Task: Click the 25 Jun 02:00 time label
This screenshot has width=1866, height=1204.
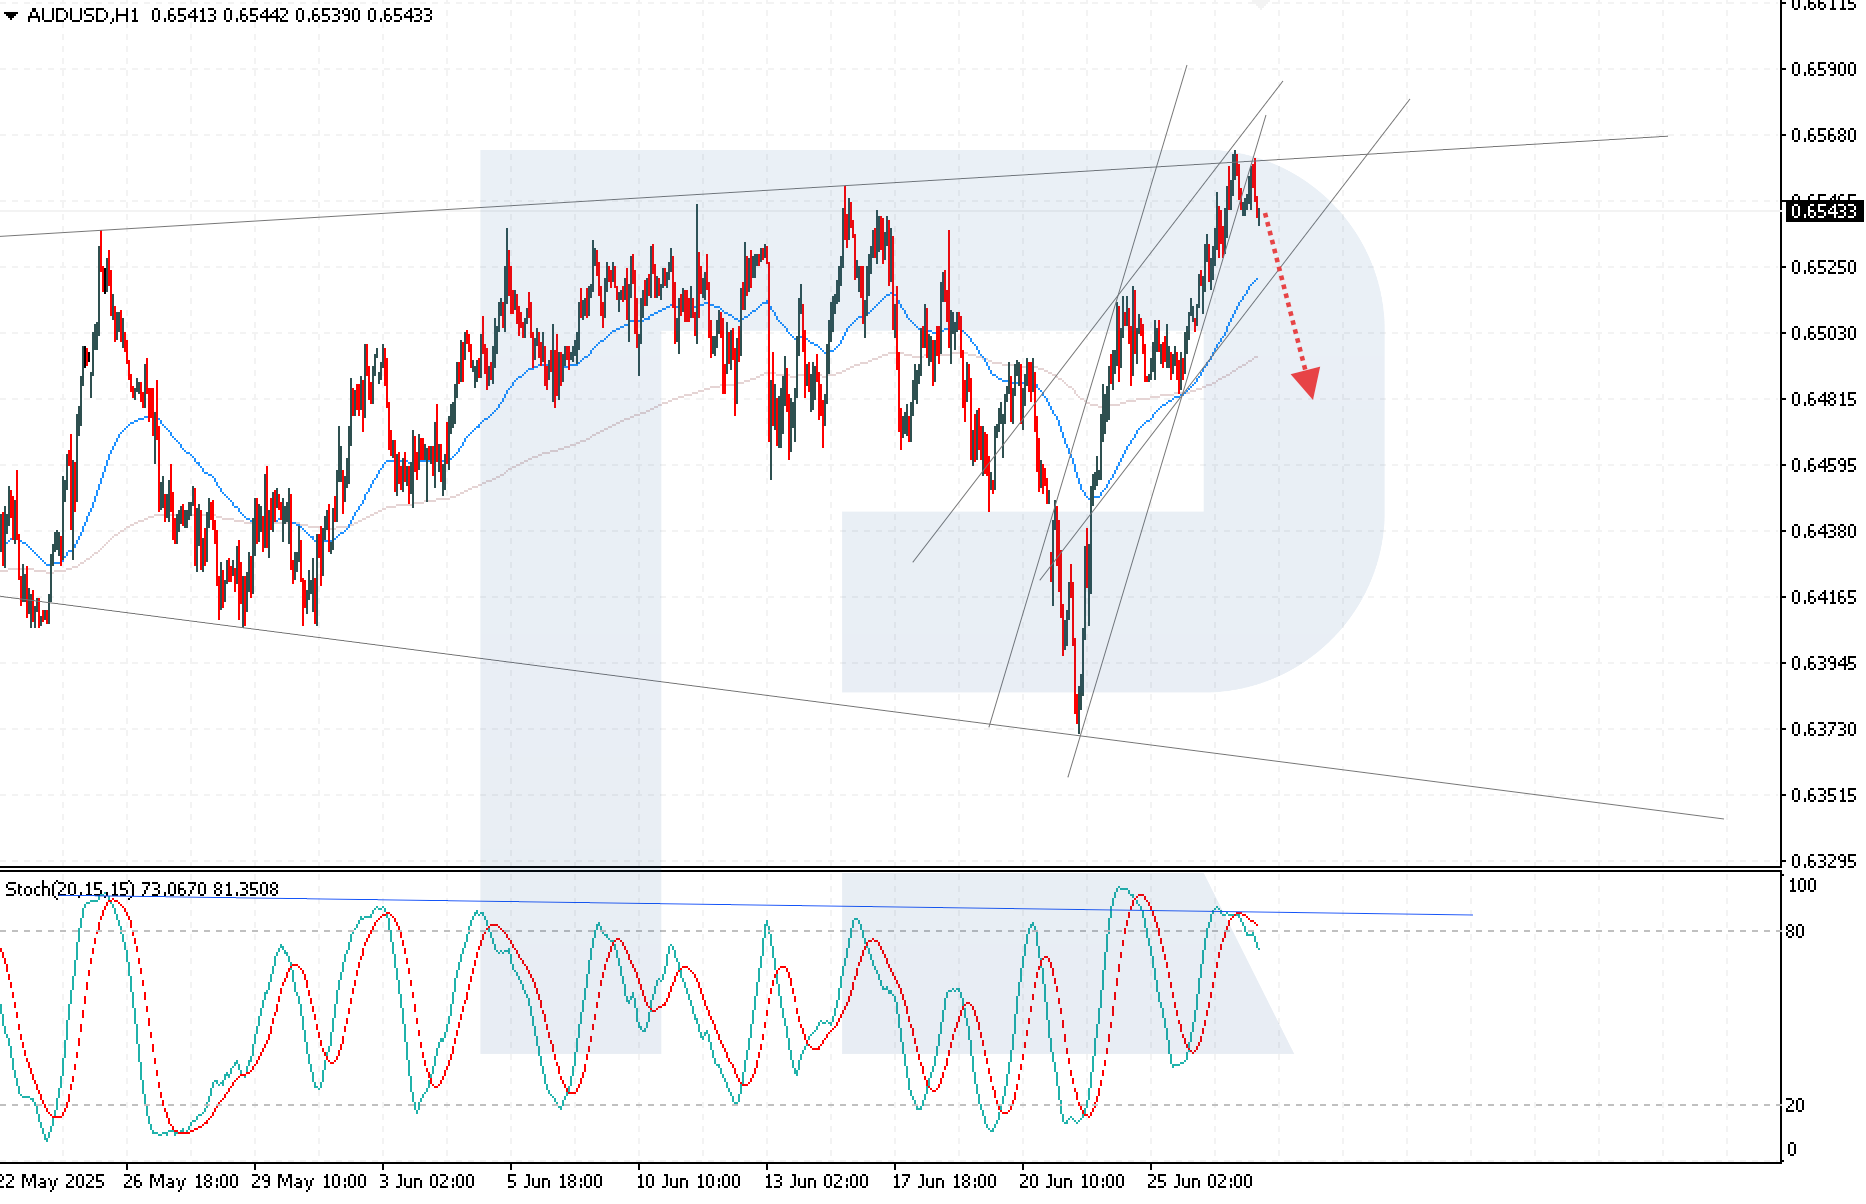Action: point(1200,1181)
